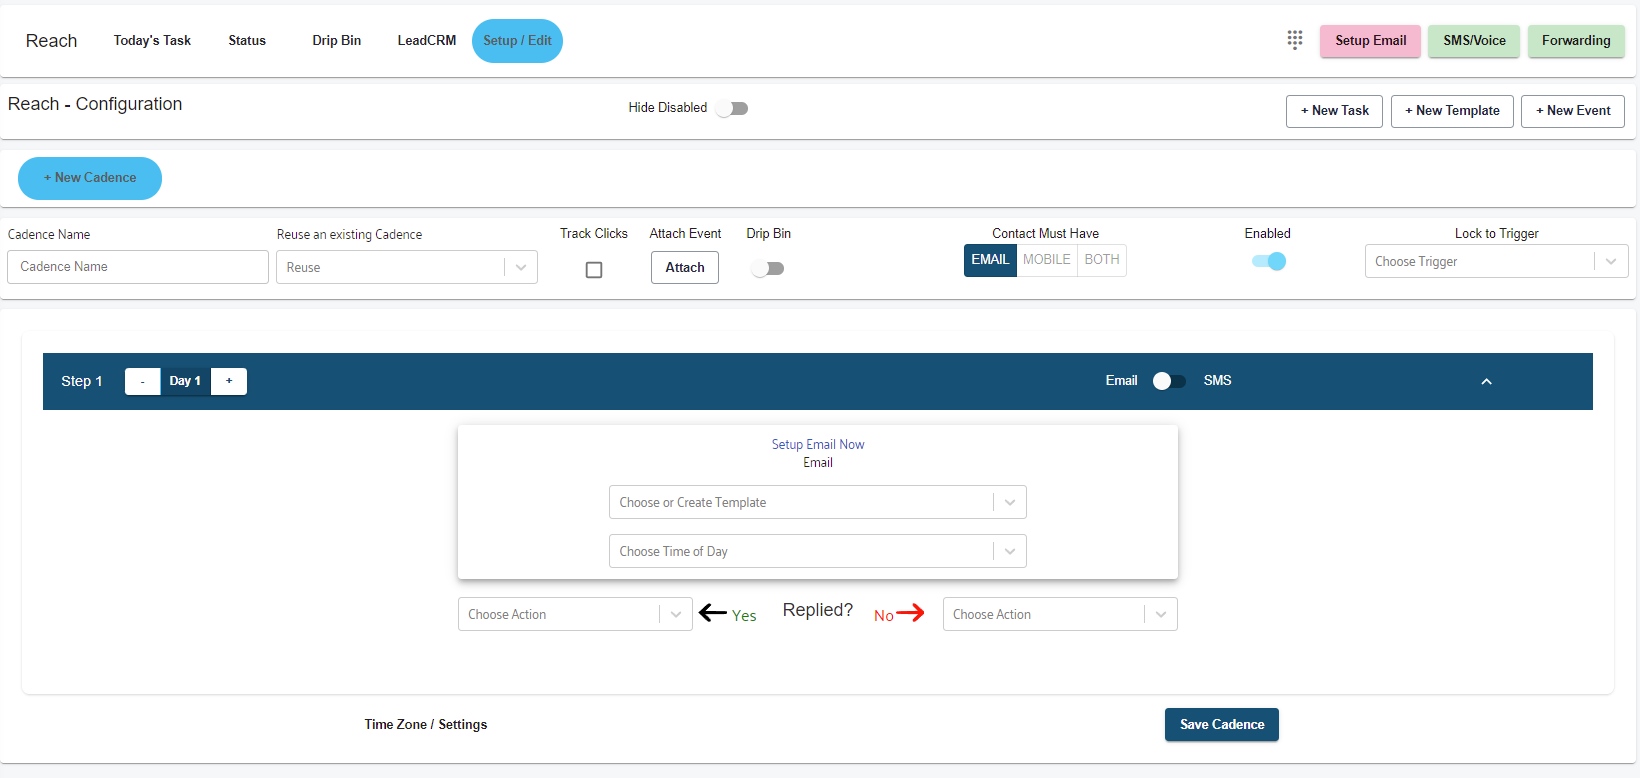Toggle the Hide Disabled switch
The image size is (1640, 778).
(733, 108)
